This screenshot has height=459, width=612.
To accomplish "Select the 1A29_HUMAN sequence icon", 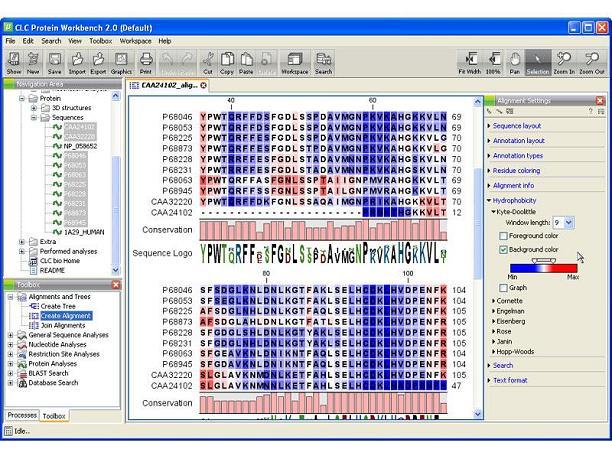I will click(57, 232).
